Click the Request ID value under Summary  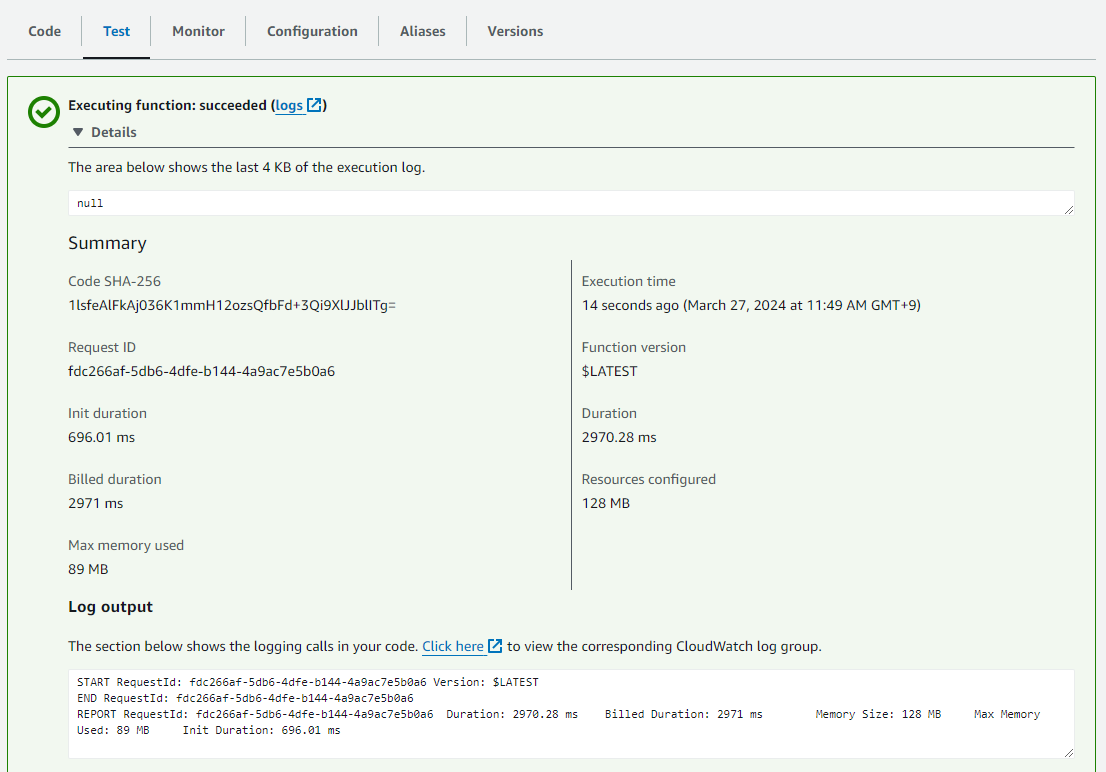pos(201,371)
